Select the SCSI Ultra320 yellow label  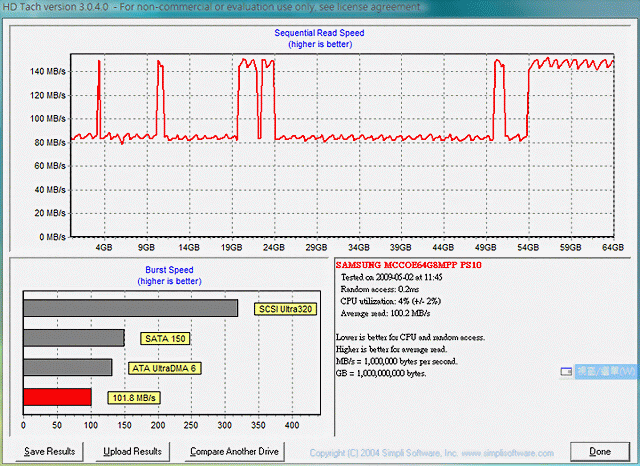tap(285, 309)
